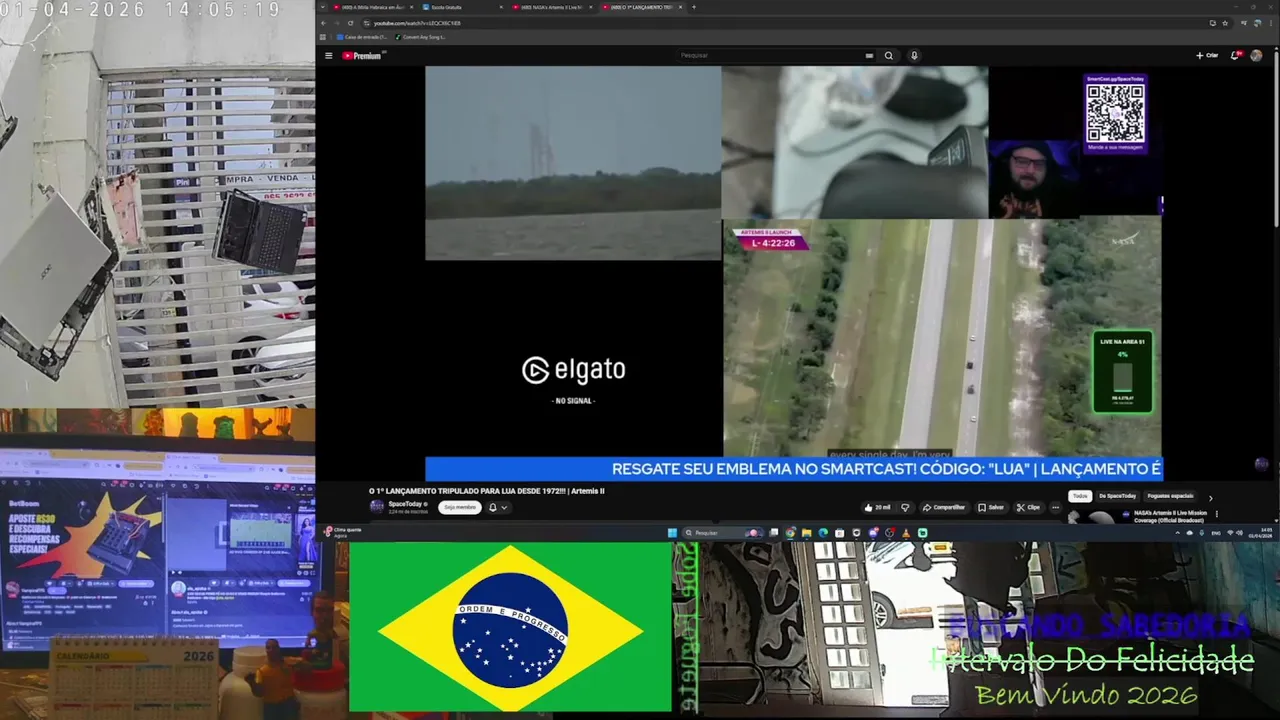1280x720 pixels.
Task: Click the YouTube Premium logo
Action: pos(363,56)
